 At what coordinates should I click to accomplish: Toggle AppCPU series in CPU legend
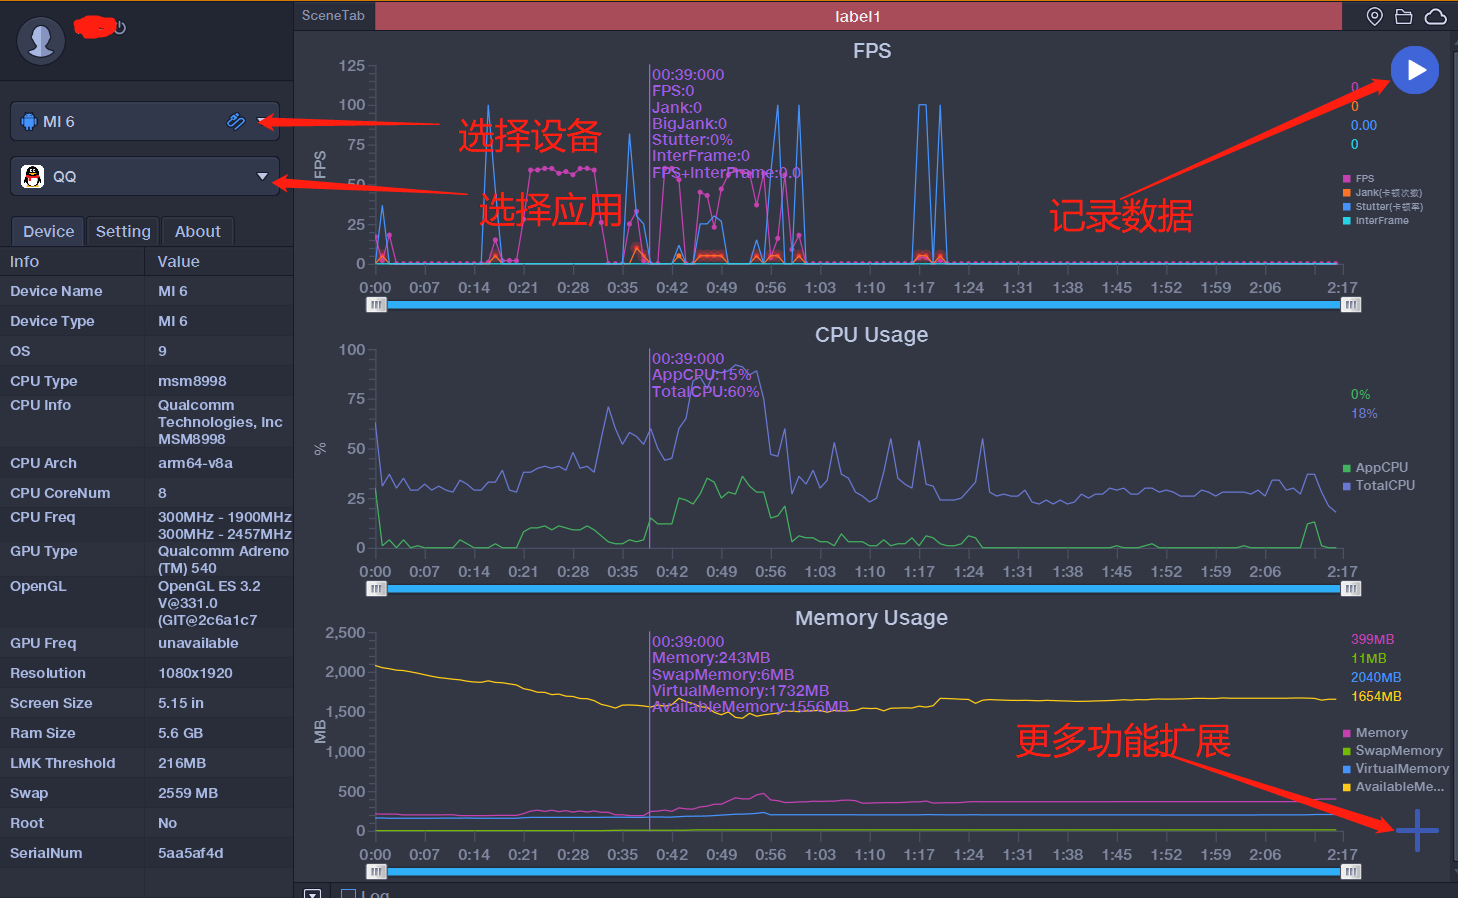coord(1375,467)
